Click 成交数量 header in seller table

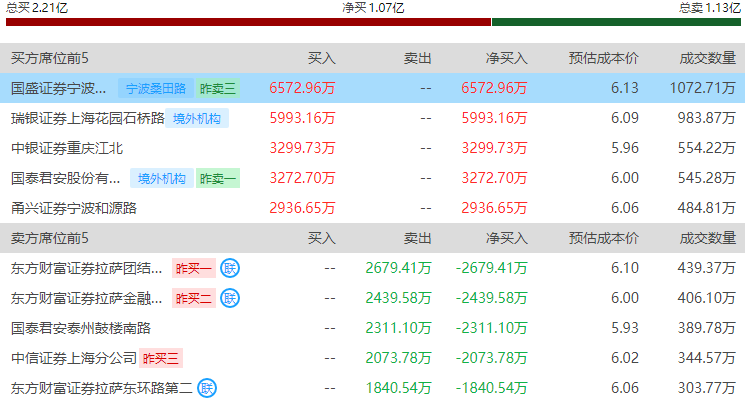[x=708, y=238]
